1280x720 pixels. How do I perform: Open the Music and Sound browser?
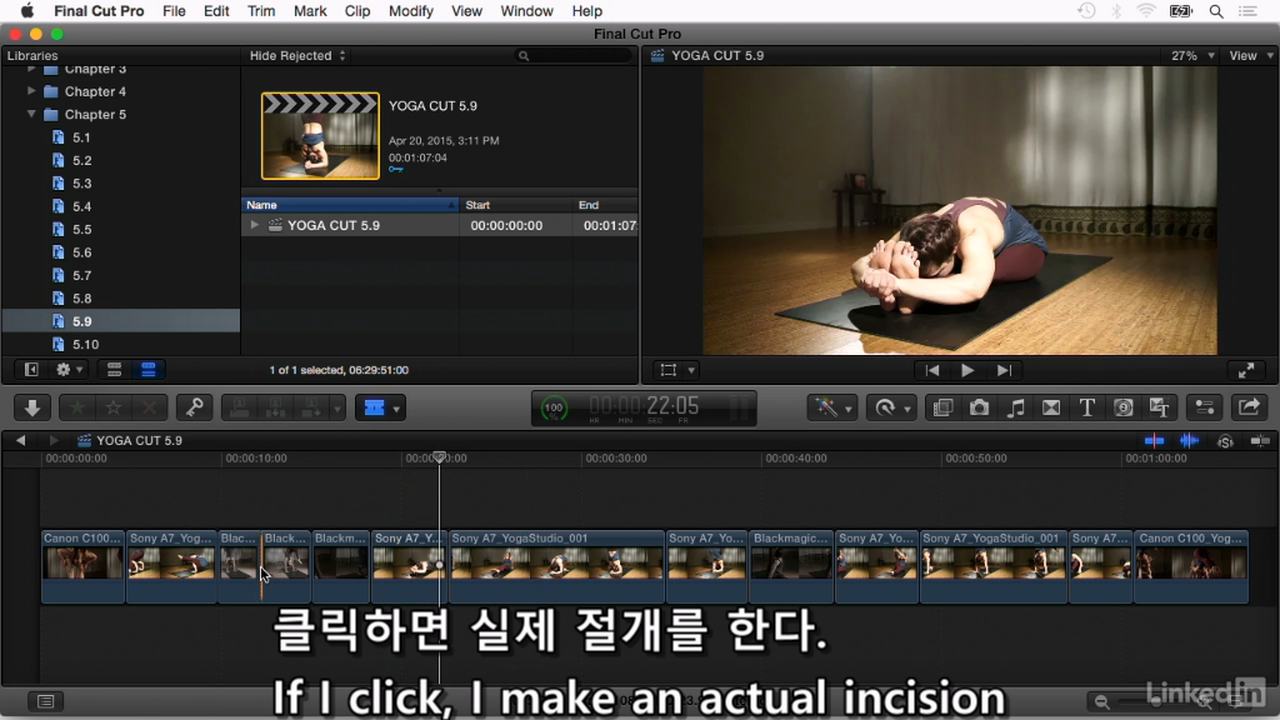pos(1015,407)
